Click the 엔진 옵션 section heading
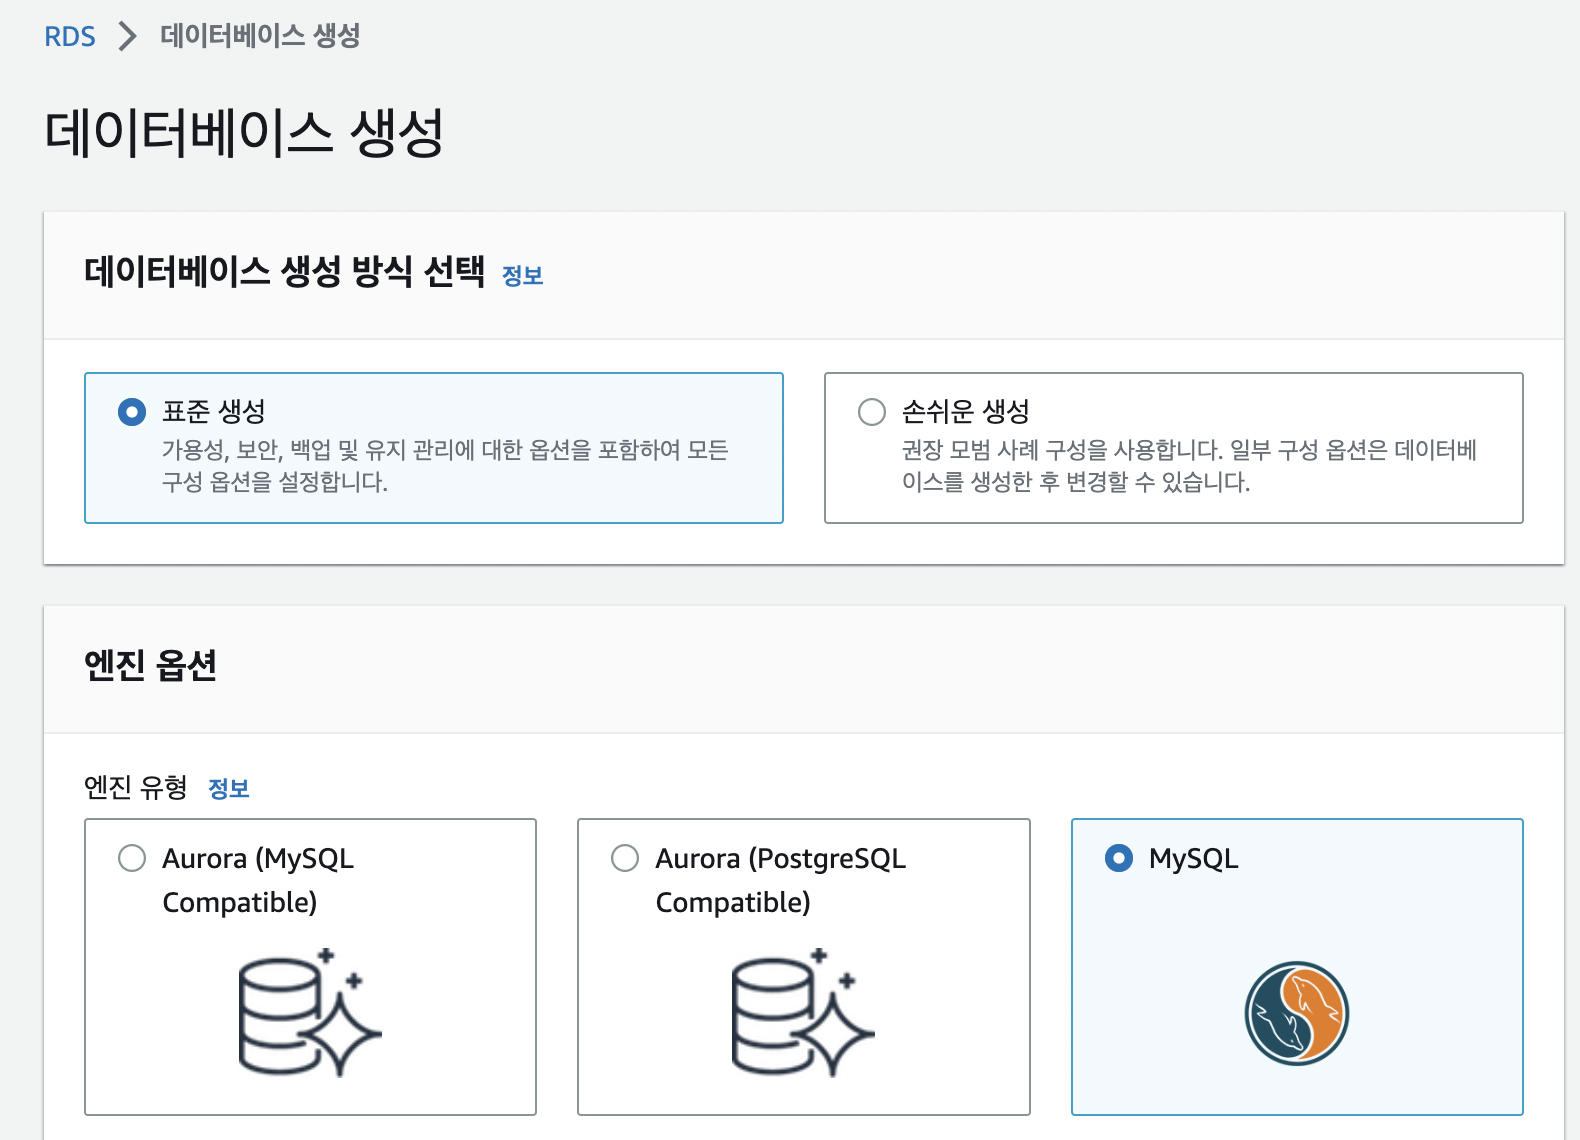Screen dimensions: 1580x1140 (x=150, y=665)
